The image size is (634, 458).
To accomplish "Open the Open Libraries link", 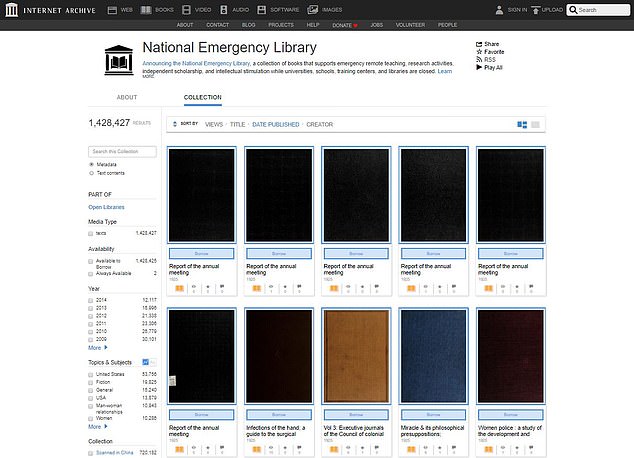I will click(x=106, y=207).
